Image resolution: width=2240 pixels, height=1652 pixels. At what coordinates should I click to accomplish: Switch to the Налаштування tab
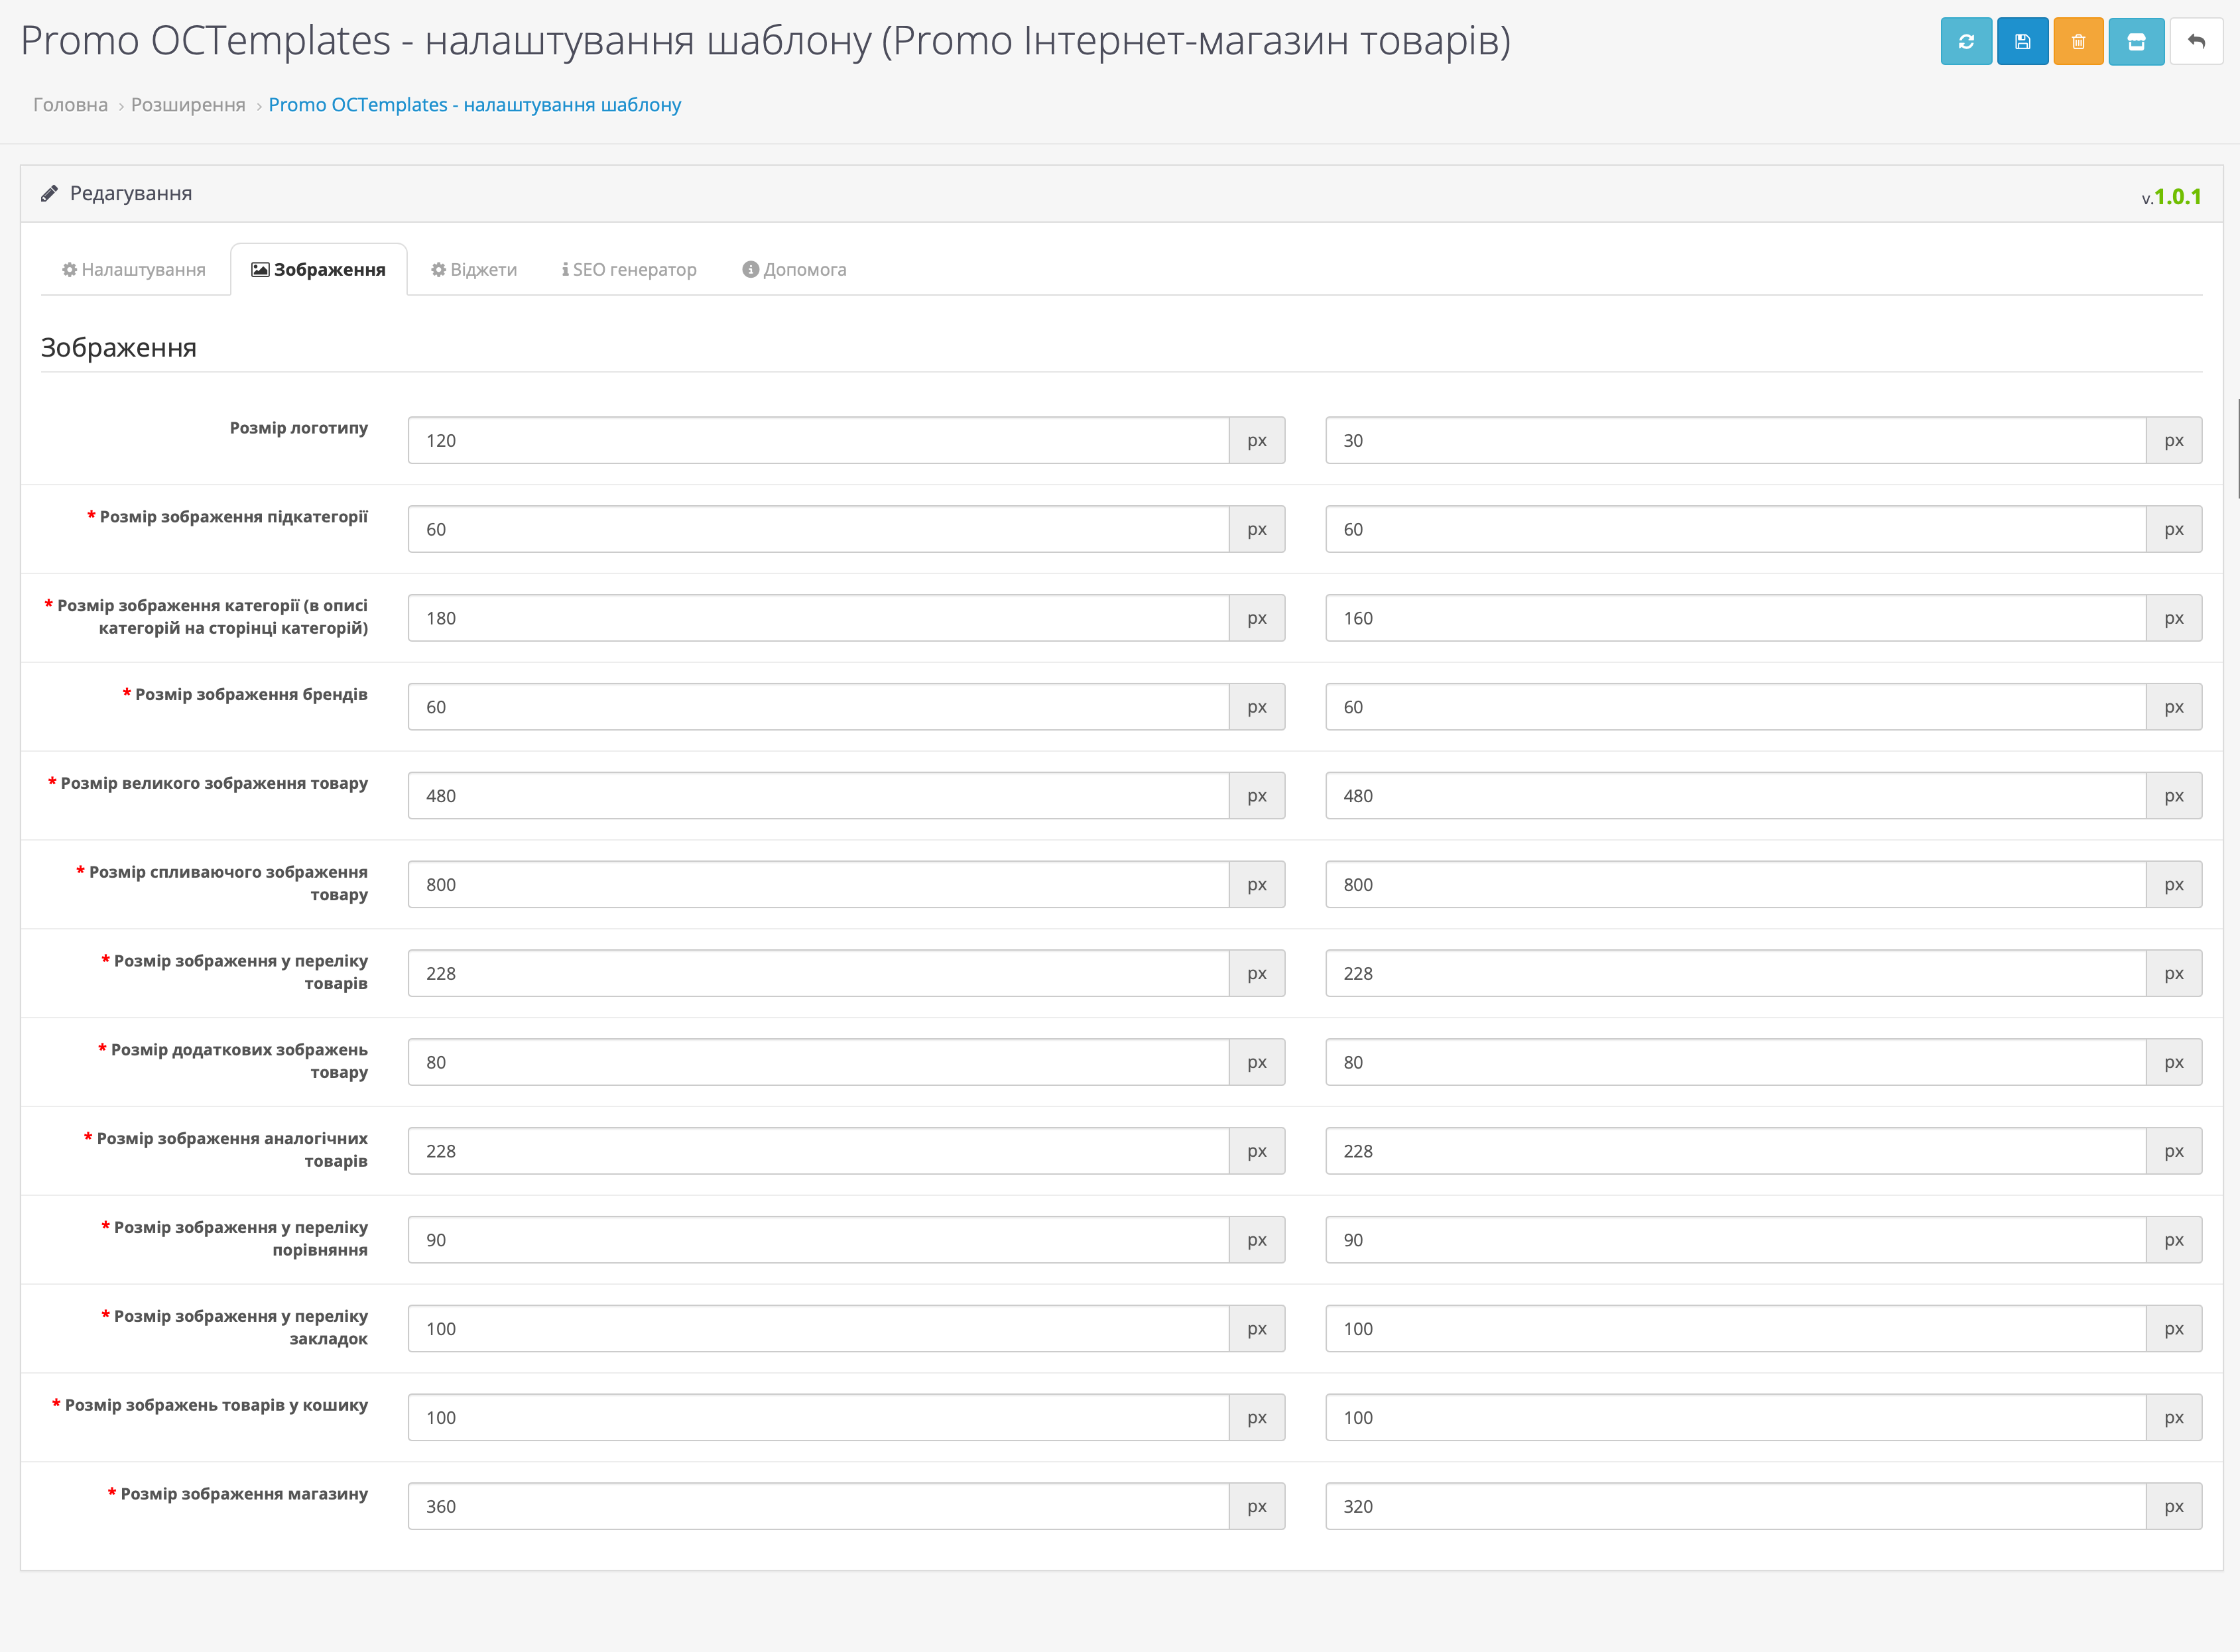pyautogui.click(x=134, y=270)
